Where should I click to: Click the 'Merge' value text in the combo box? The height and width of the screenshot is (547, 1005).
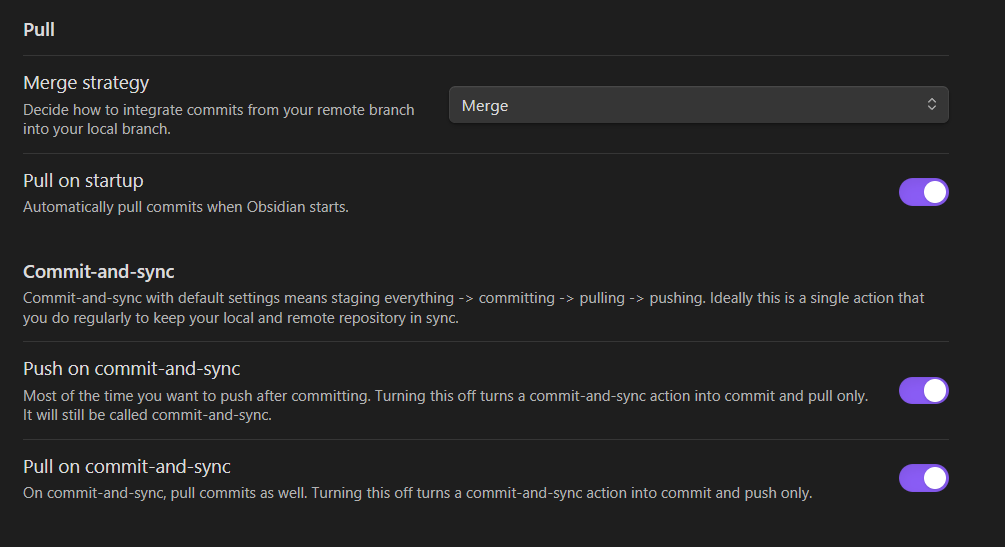(485, 106)
